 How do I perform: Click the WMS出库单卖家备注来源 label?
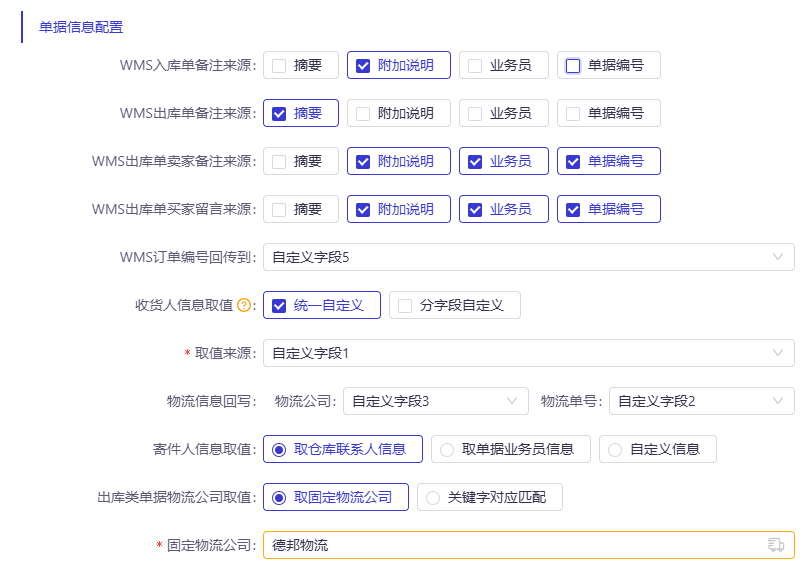point(174,161)
